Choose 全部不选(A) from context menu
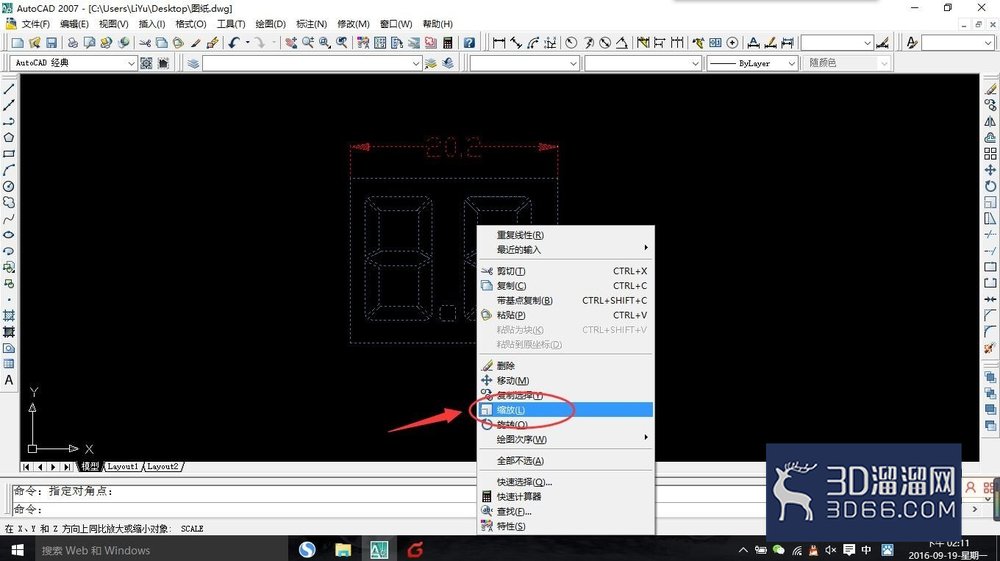 point(566,460)
